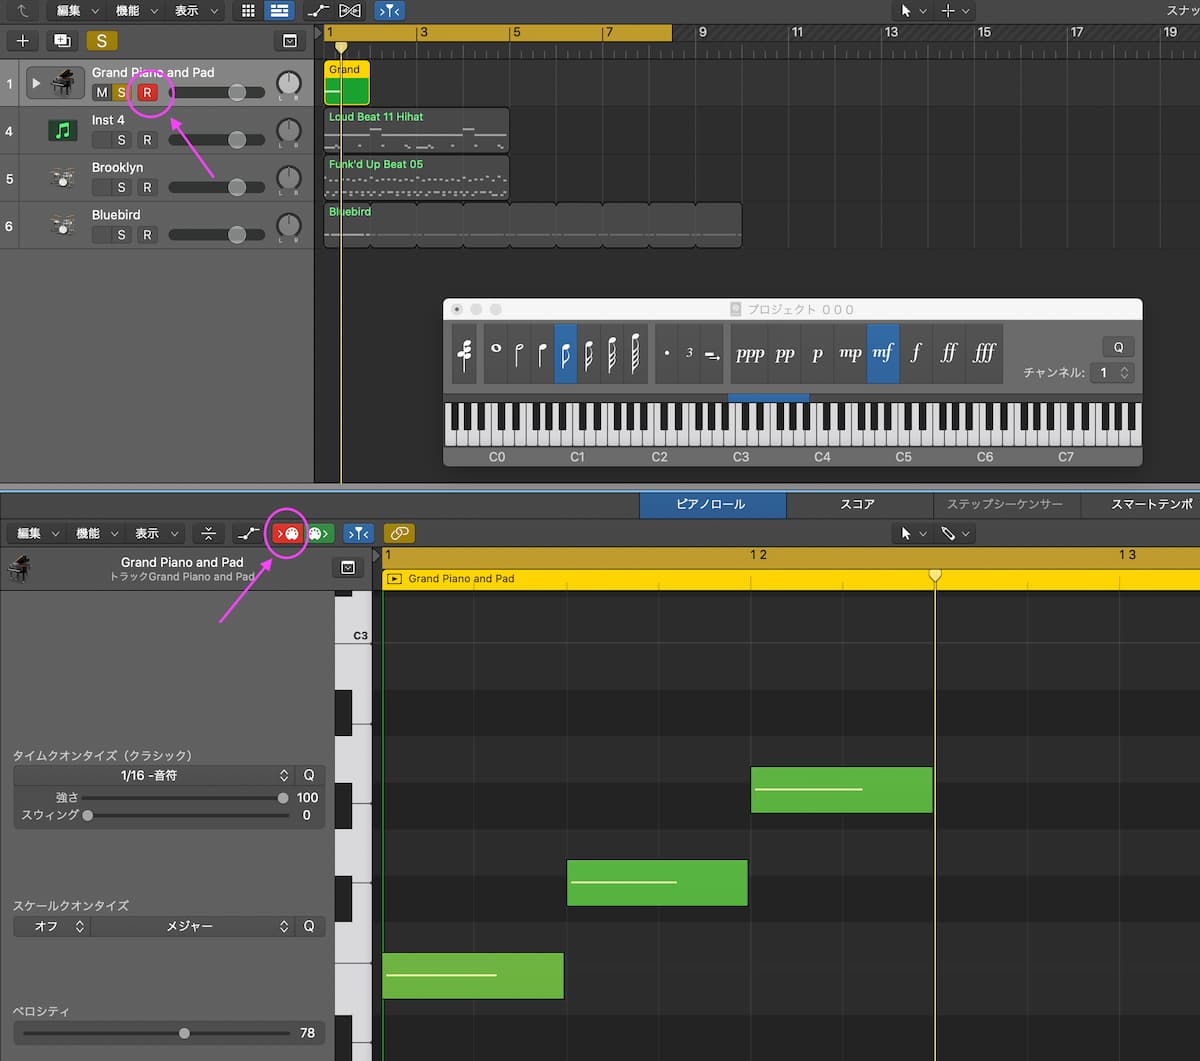This screenshot has height=1061, width=1200.
Task: Select the Bluebird region in the timeline
Action: [533, 225]
